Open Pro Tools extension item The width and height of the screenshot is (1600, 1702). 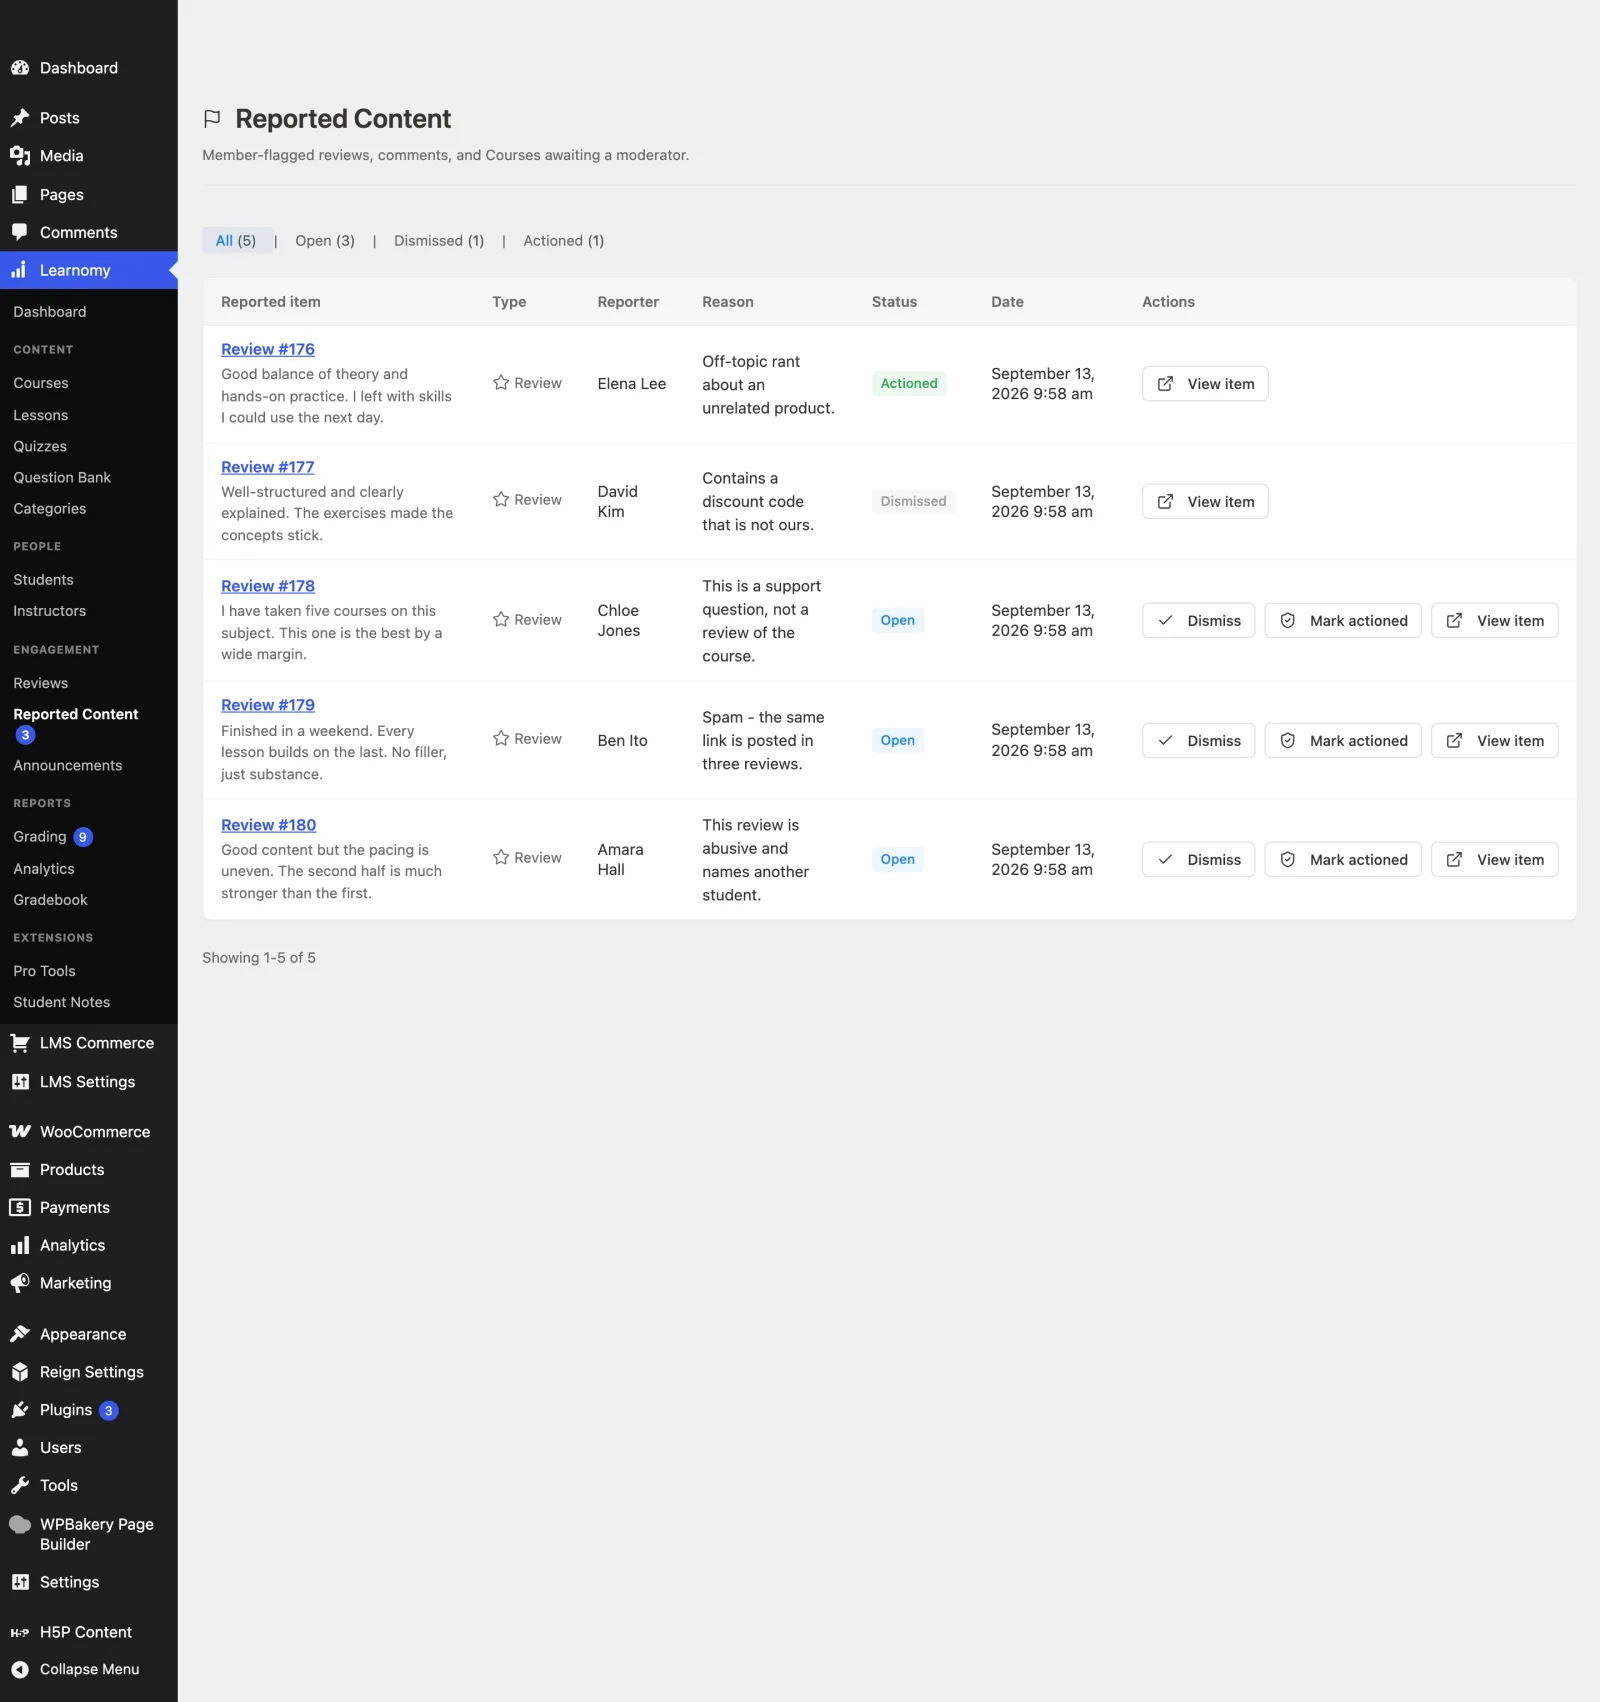[x=44, y=971]
